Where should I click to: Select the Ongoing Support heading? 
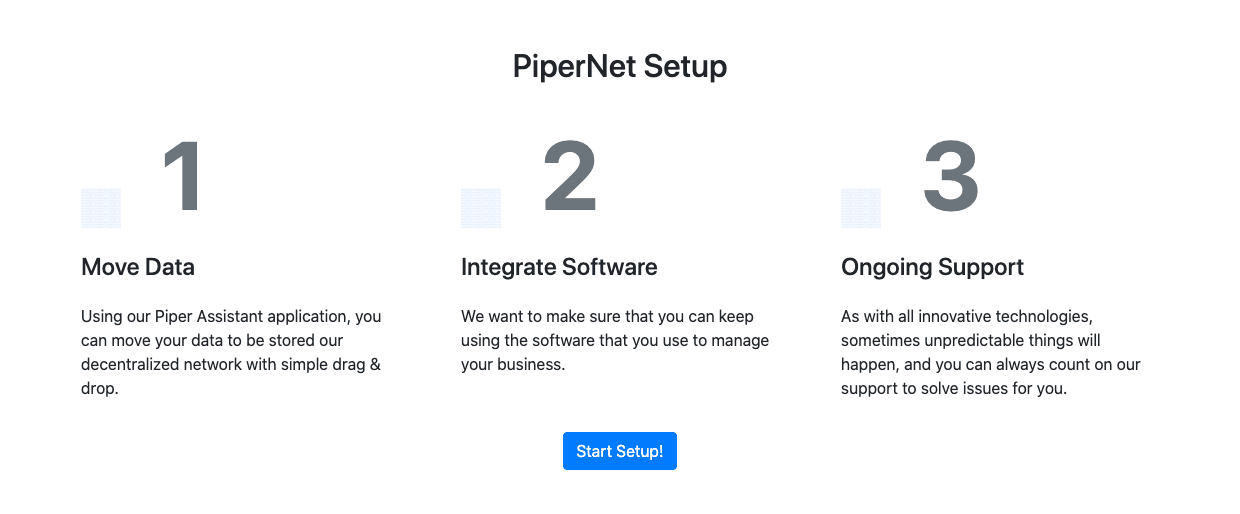pos(932,267)
